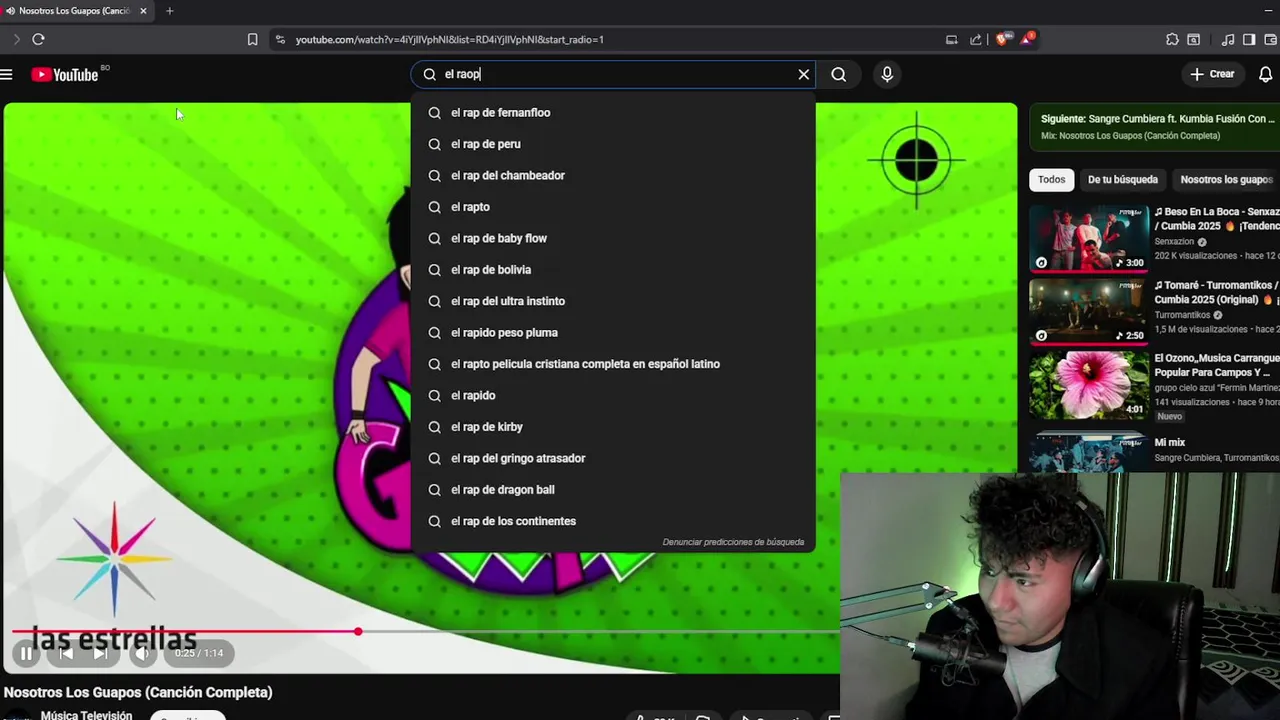The image size is (1280, 720).
Task: Open the browser extensions puzzle icon
Action: (x=1172, y=39)
